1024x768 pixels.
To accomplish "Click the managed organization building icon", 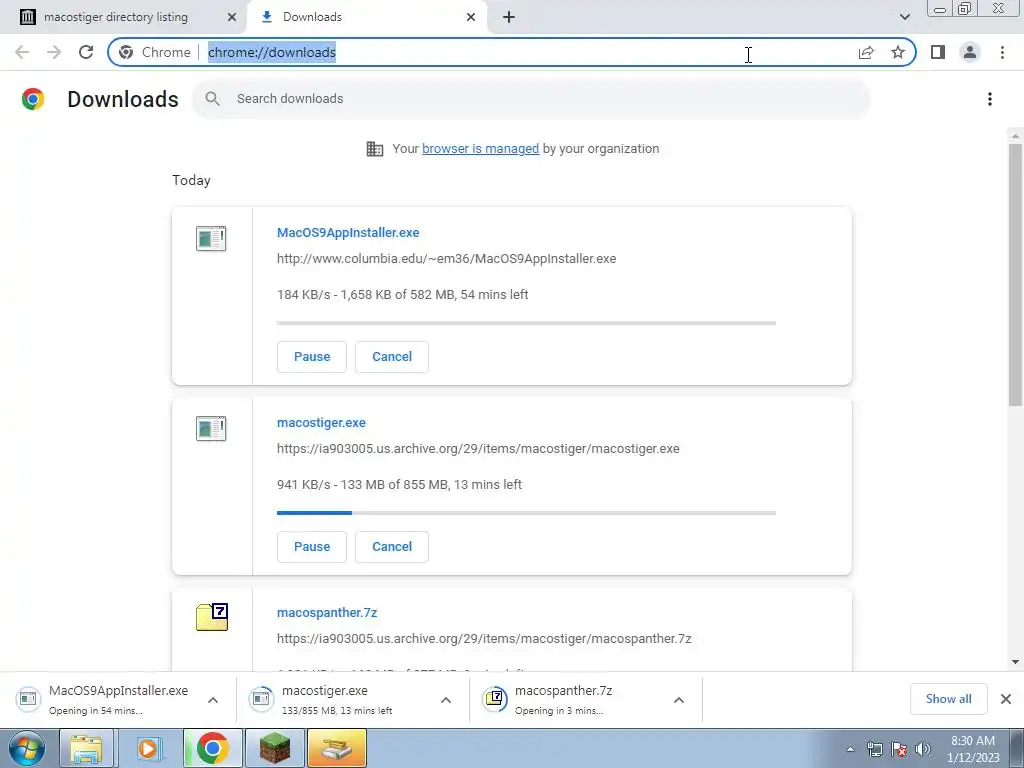I will [375, 149].
